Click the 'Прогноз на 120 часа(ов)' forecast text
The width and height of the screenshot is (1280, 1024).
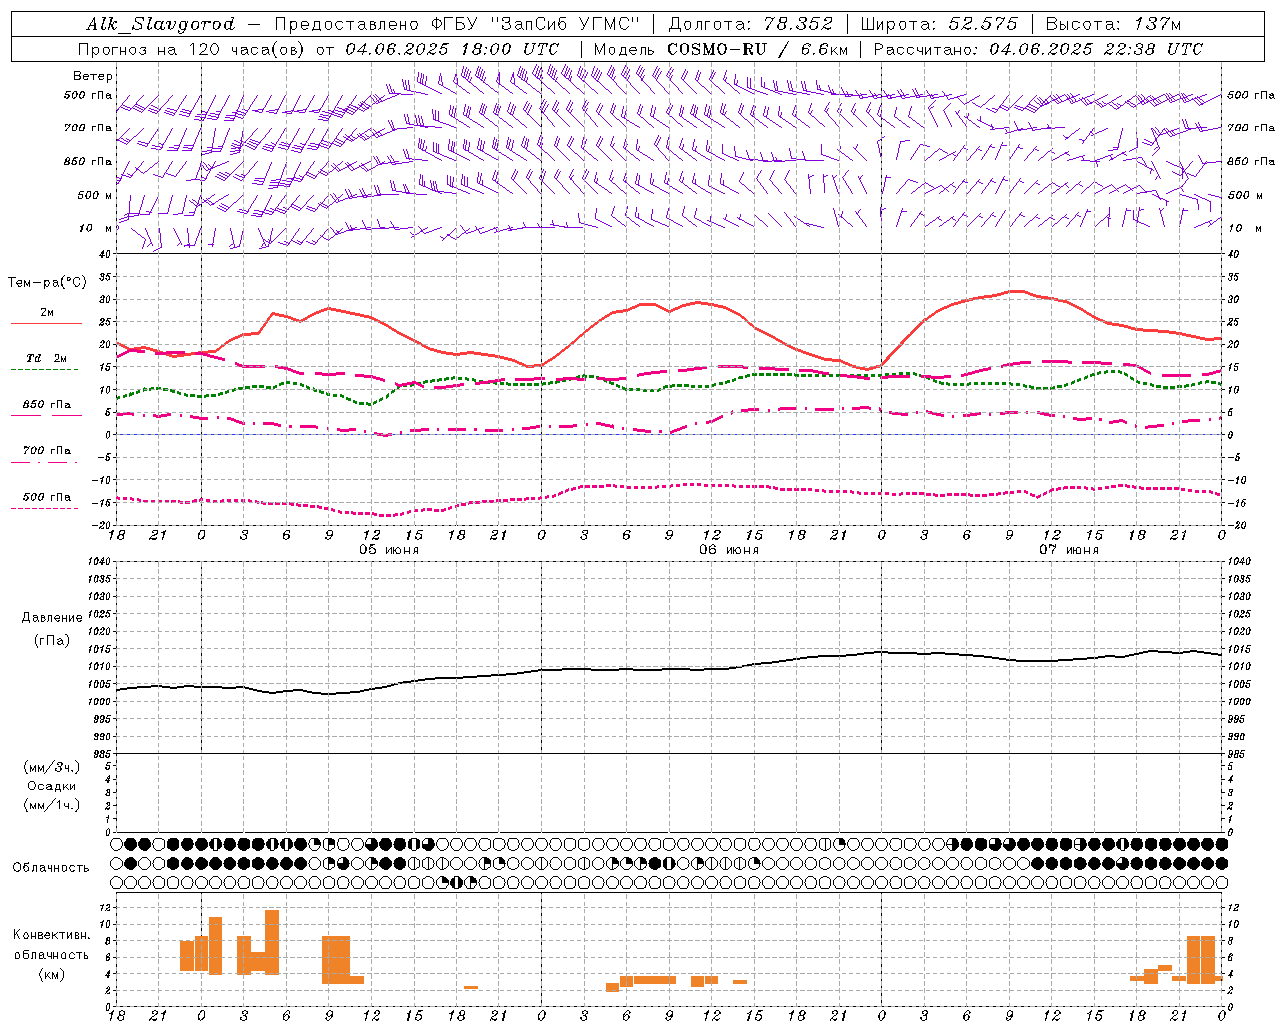click(192, 49)
